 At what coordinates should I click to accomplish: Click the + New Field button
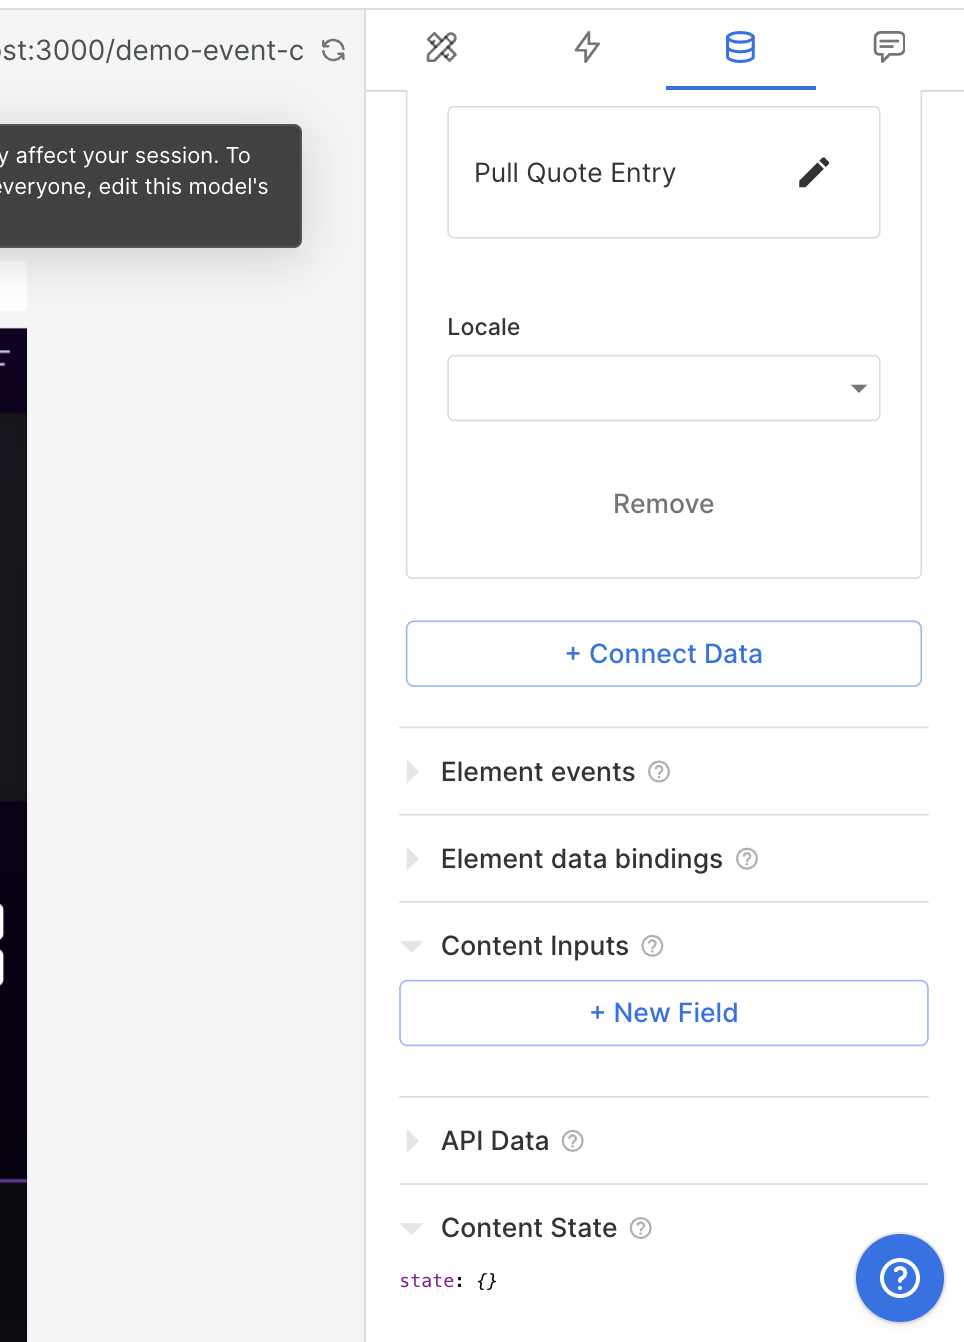[x=663, y=1013]
